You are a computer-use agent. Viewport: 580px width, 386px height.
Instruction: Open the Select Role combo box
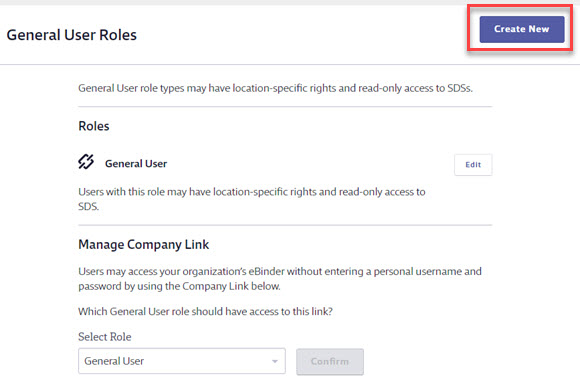tap(182, 361)
